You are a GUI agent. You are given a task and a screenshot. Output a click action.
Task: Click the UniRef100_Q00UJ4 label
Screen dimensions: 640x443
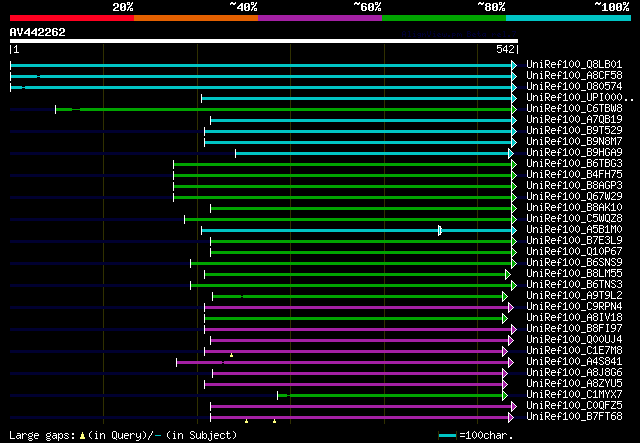(574, 340)
